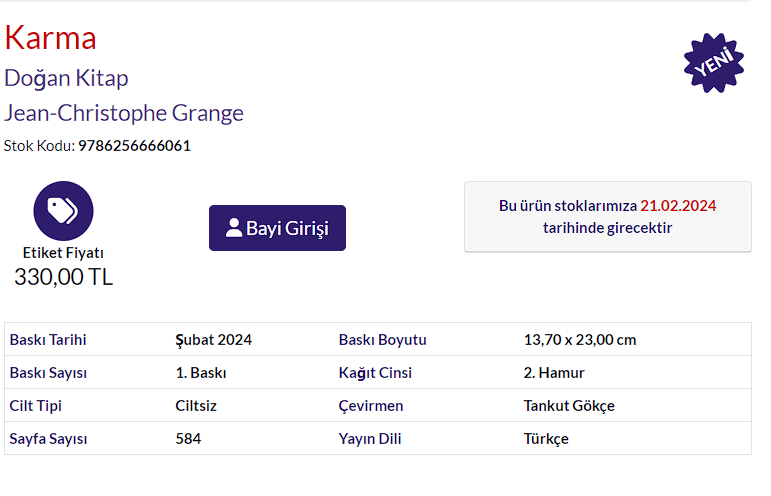Click the 13,70 x 23,00 cm value
The height and width of the screenshot is (496, 771).
point(579,340)
